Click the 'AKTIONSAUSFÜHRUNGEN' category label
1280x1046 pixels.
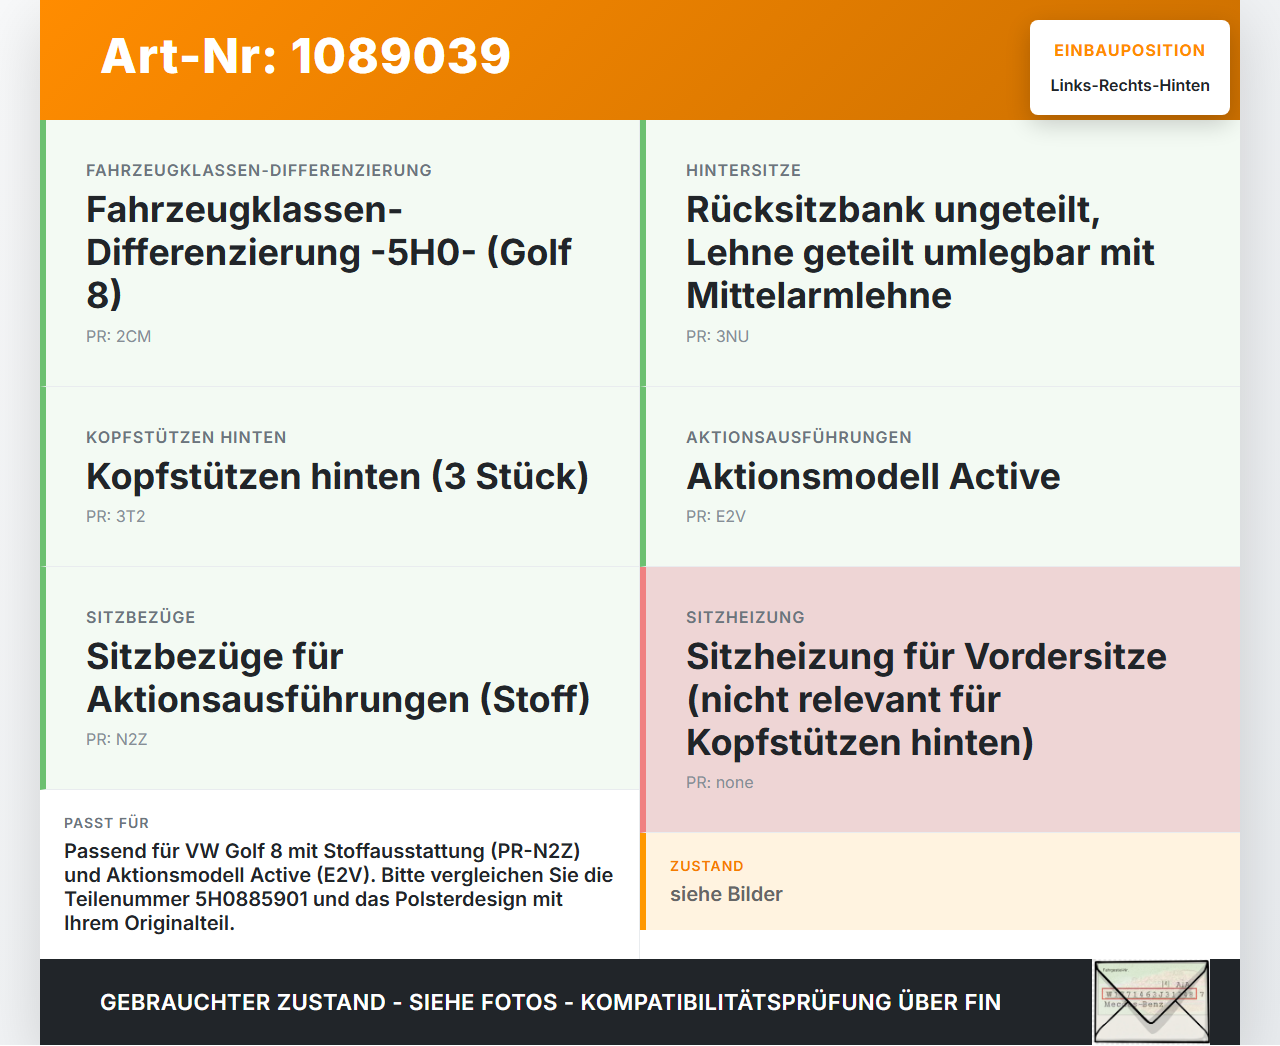point(799,437)
